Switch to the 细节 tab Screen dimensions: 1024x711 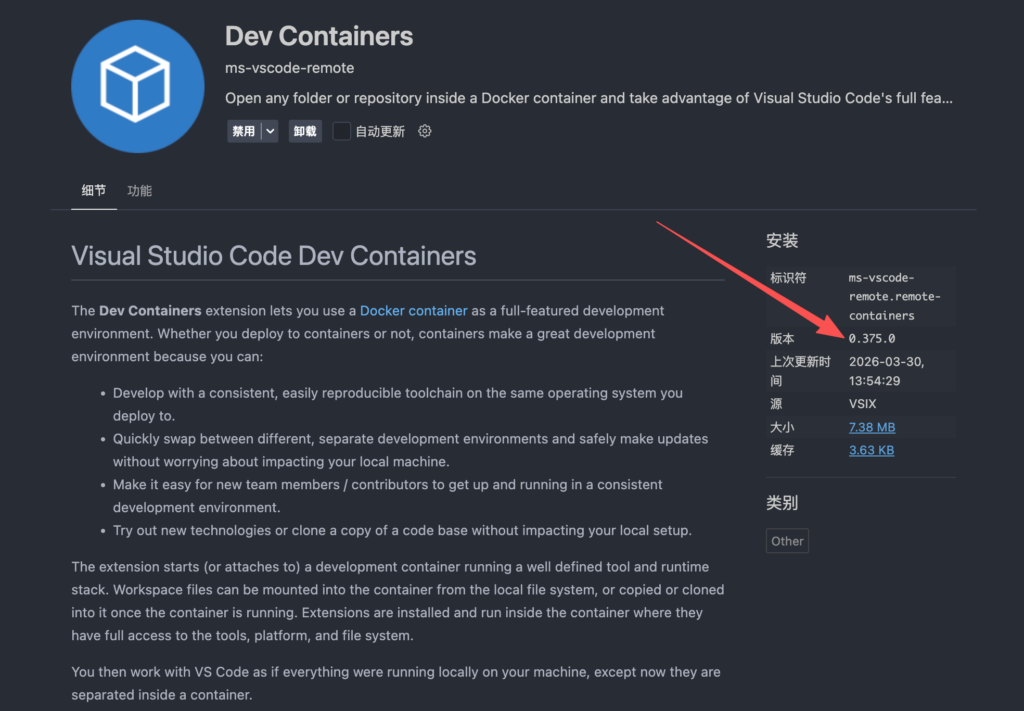[94, 190]
